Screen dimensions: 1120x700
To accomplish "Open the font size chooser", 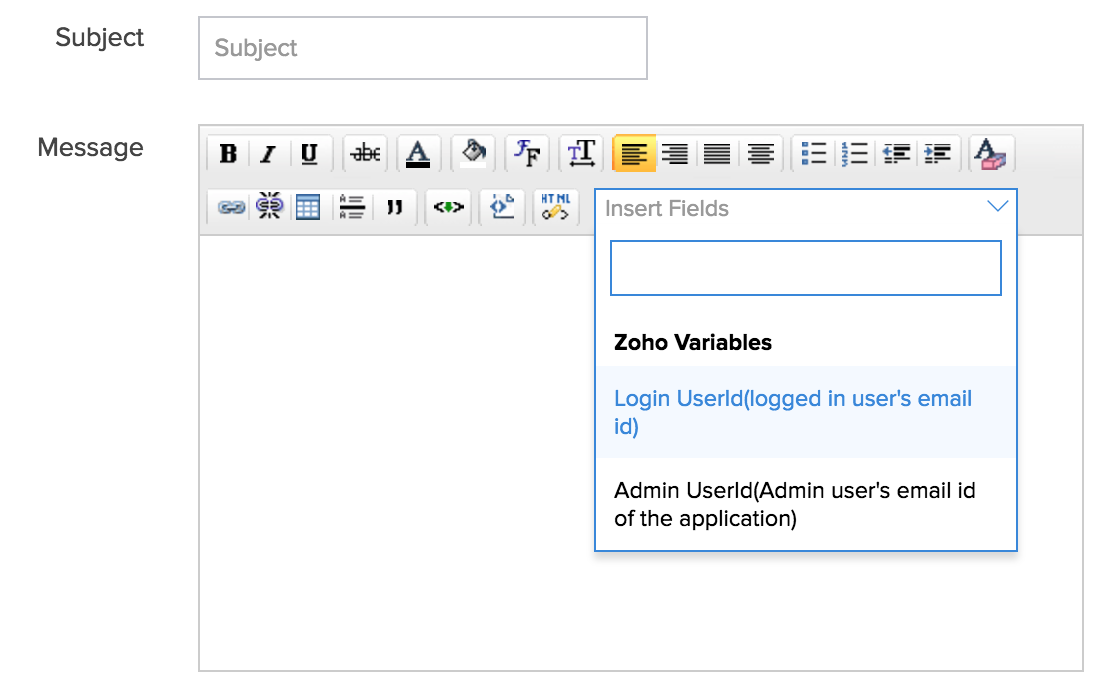I will tap(581, 154).
